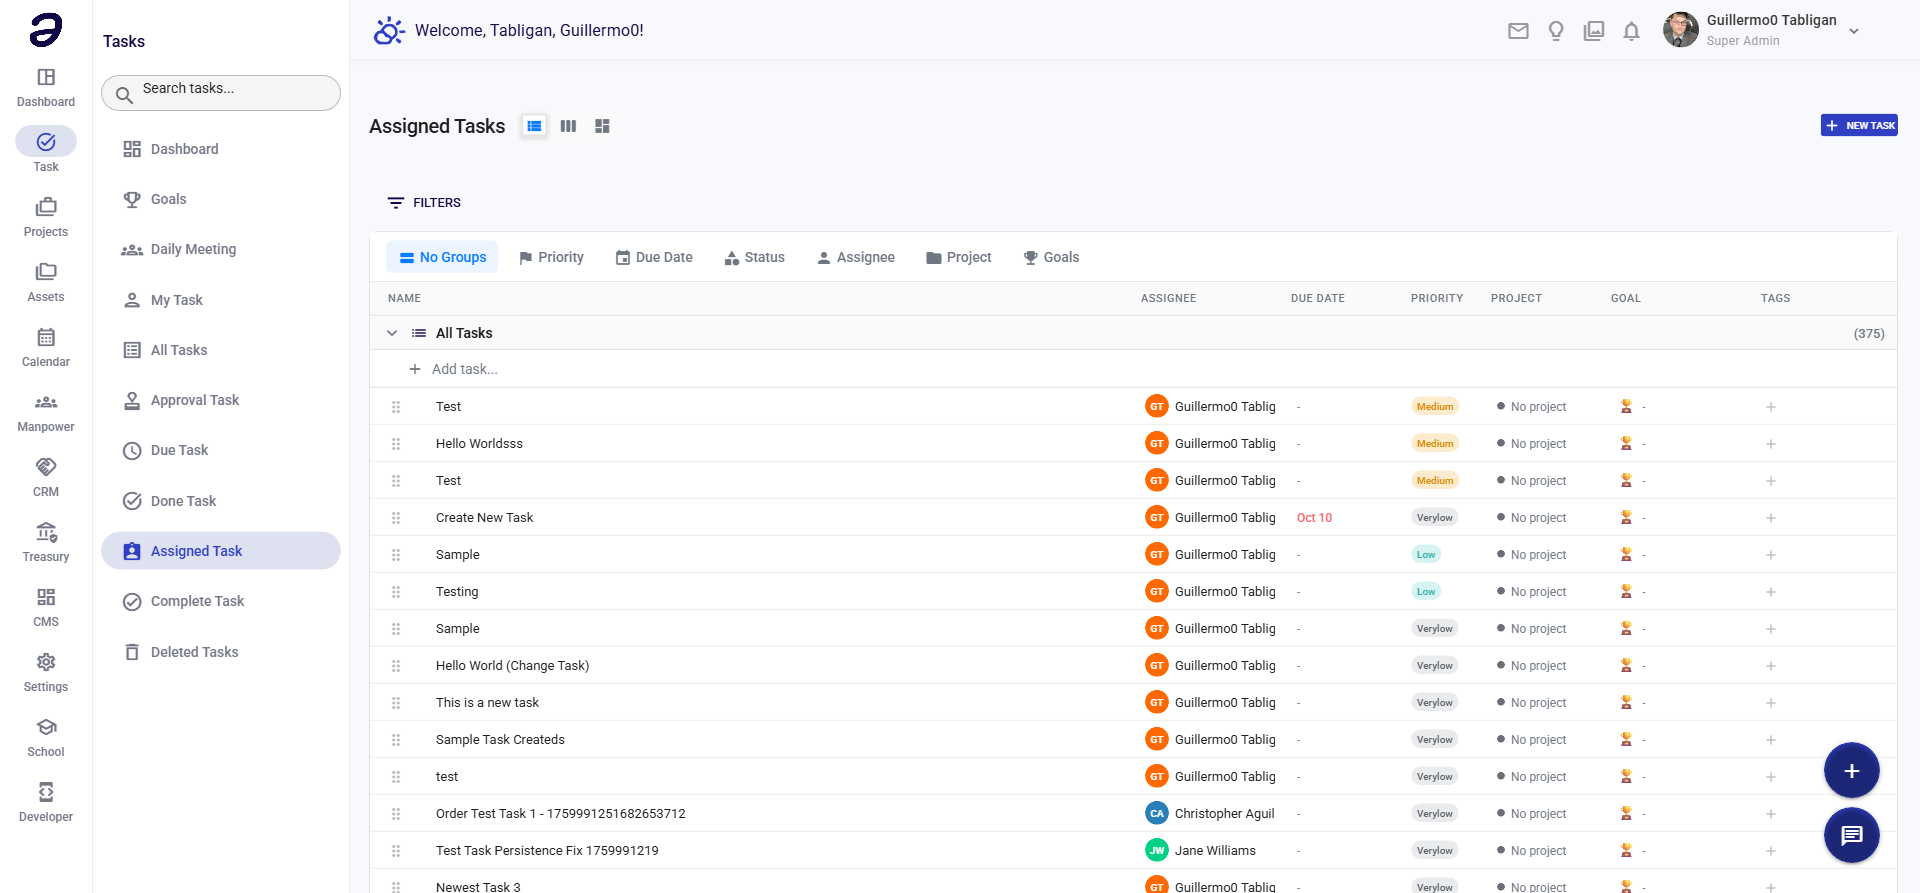The width and height of the screenshot is (1920, 893).
Task: Click the NEW TASK button
Action: 1858,126
